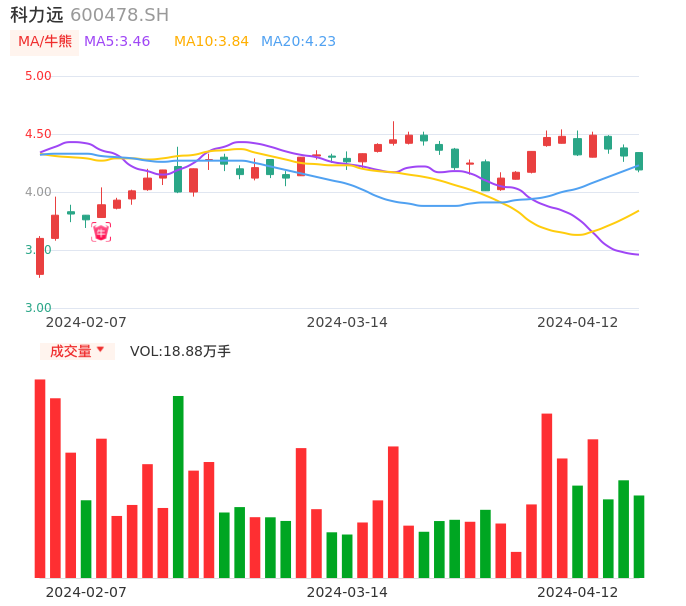Click the first red volume bar on the far left
This screenshot has width=686, height=606.
[x=40, y=478]
